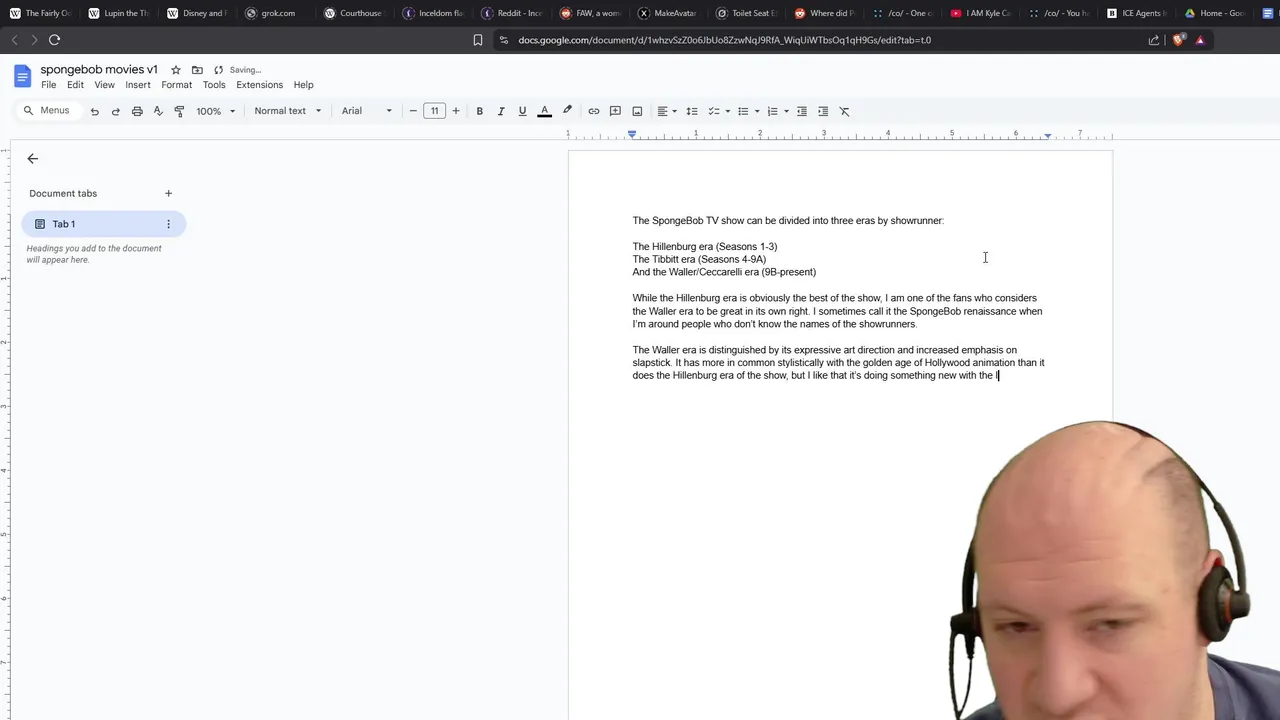This screenshot has width=1280, height=720.
Task: Insert a bulleted list
Action: 743,111
